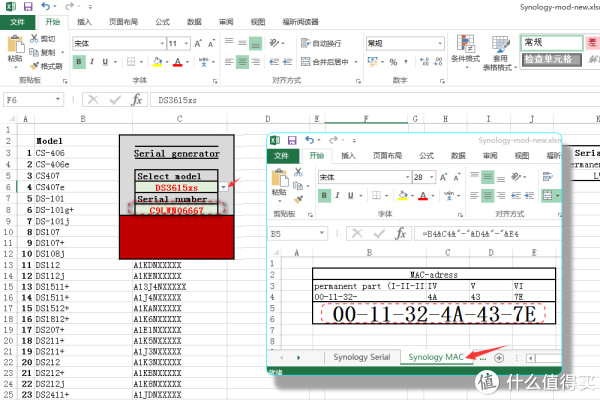
Task: Increase decimal places in main ribbon
Action: 424,62
